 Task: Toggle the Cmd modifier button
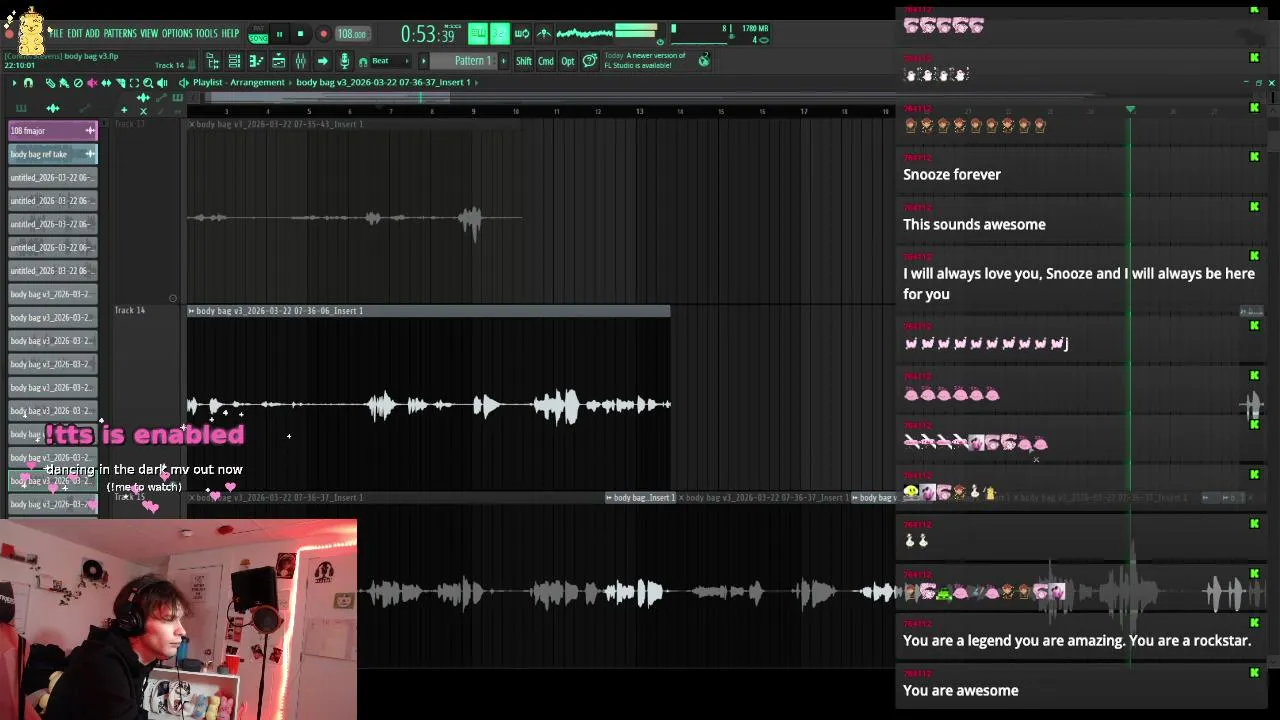pyautogui.click(x=546, y=61)
